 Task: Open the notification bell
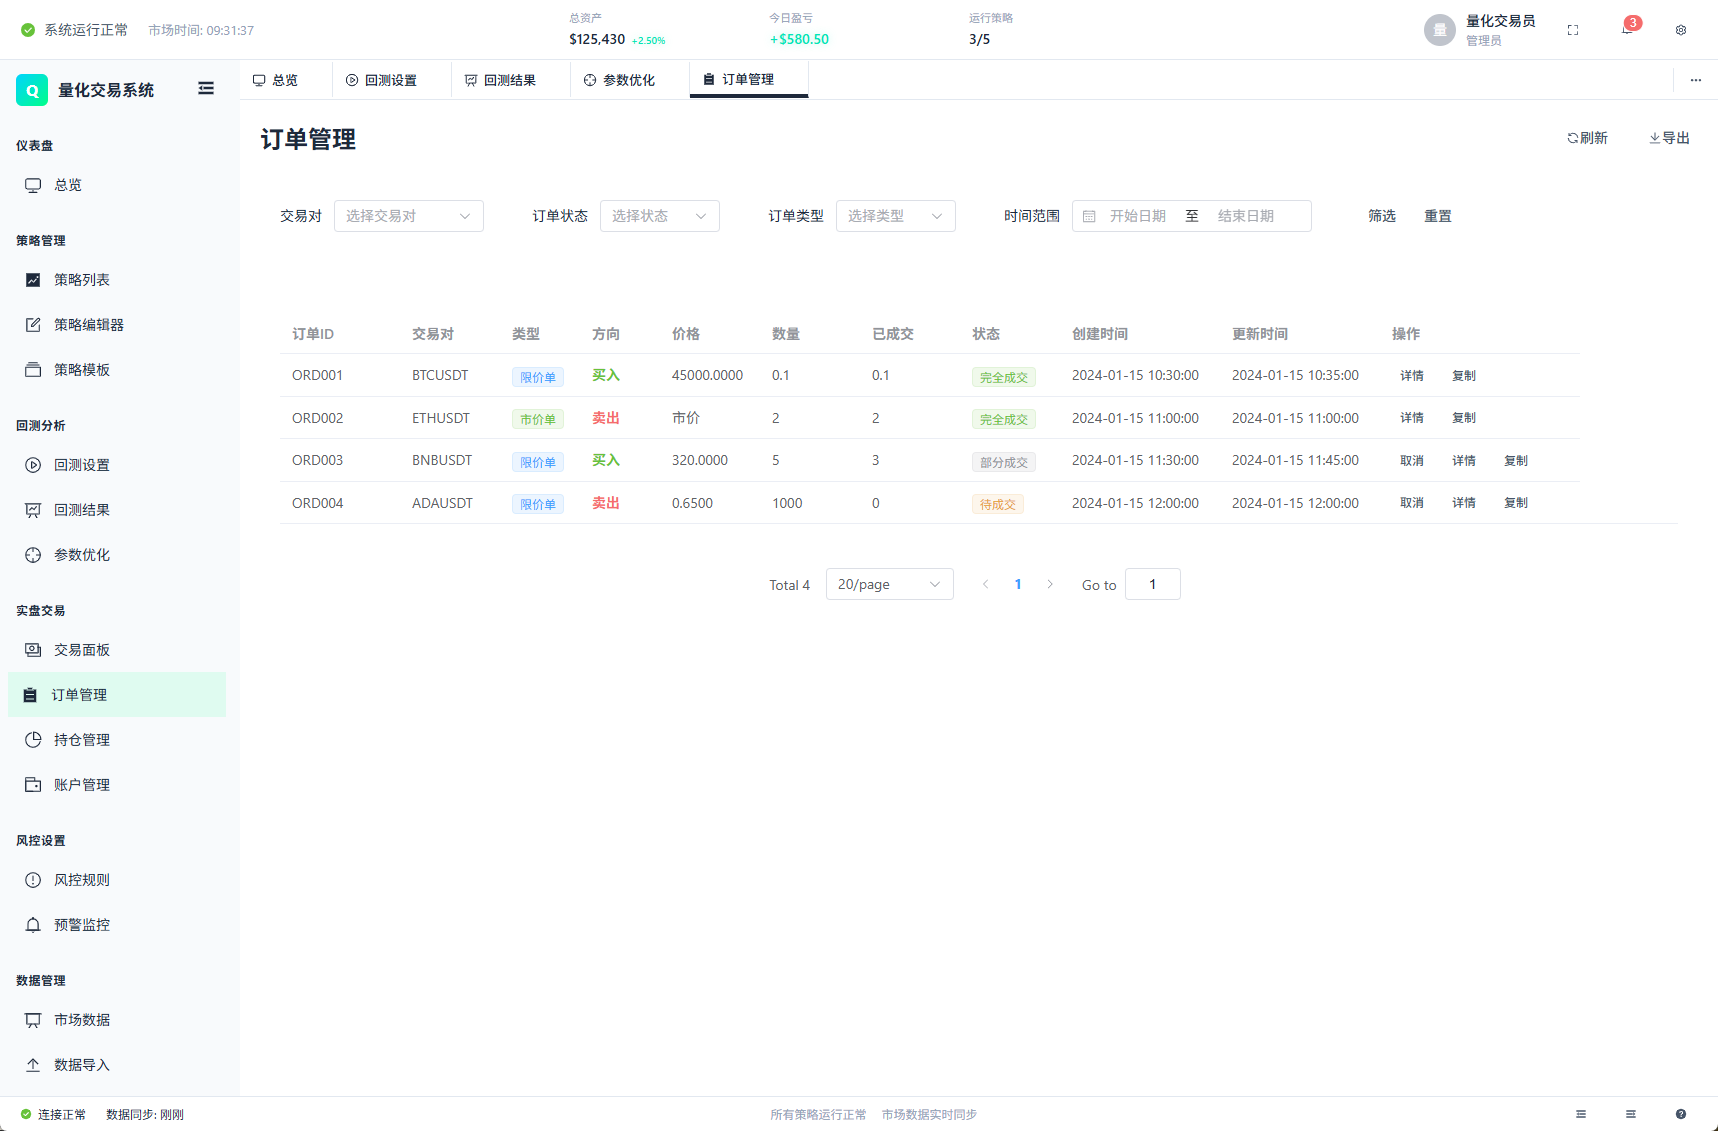click(x=1627, y=29)
